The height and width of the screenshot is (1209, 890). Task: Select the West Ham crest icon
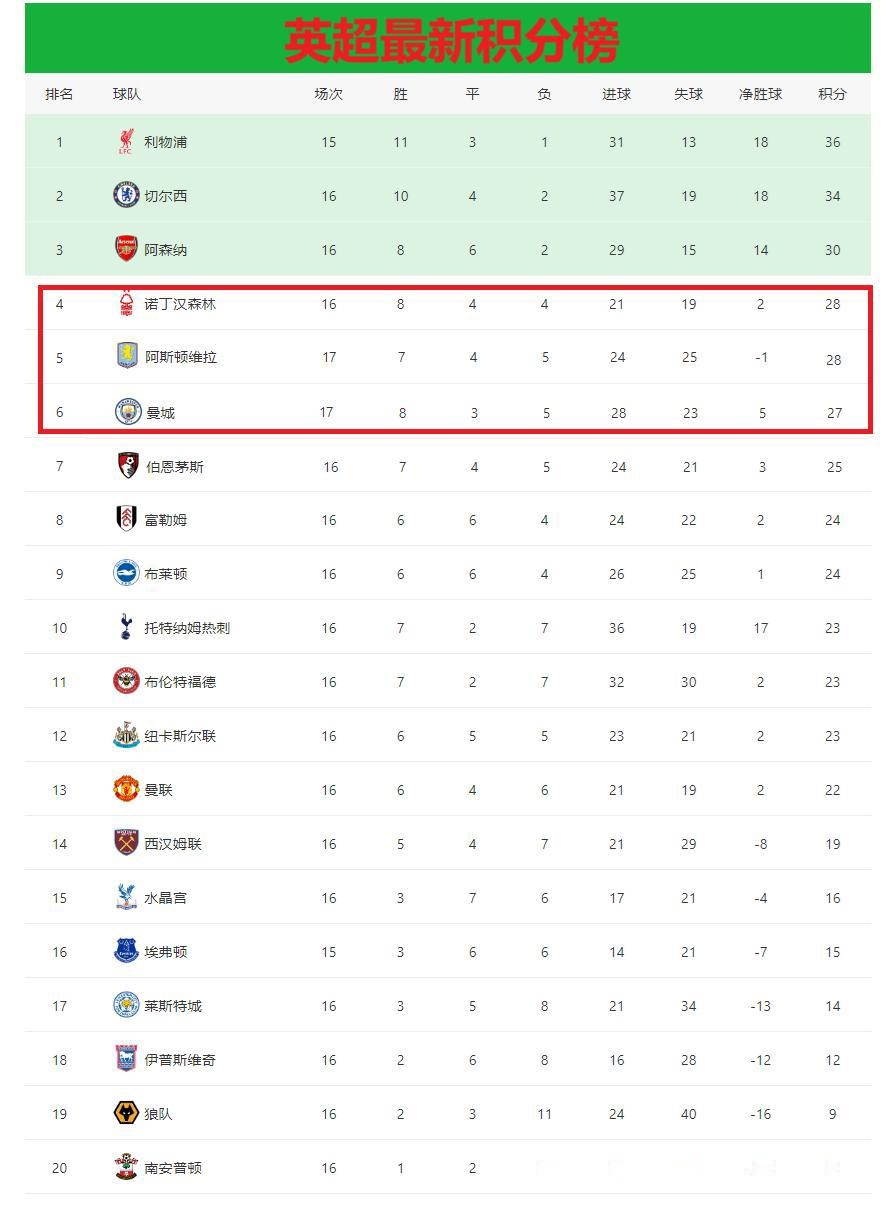[x=126, y=843]
